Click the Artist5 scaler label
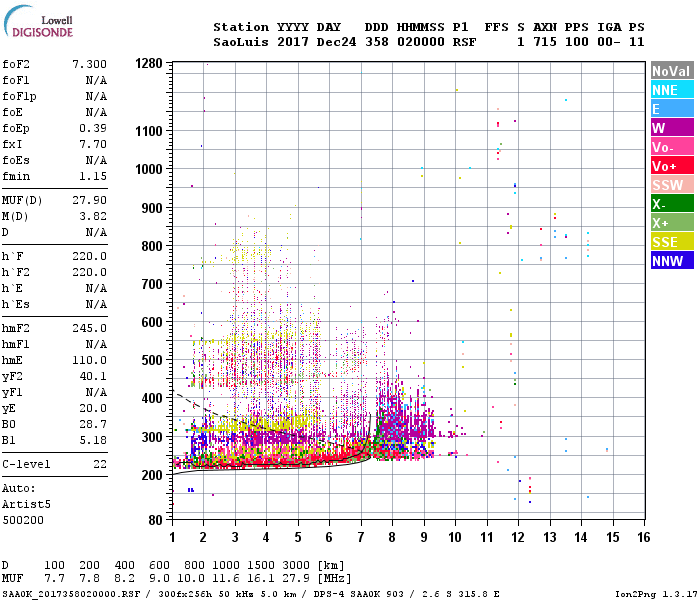The image size is (700, 600). pos(26,504)
